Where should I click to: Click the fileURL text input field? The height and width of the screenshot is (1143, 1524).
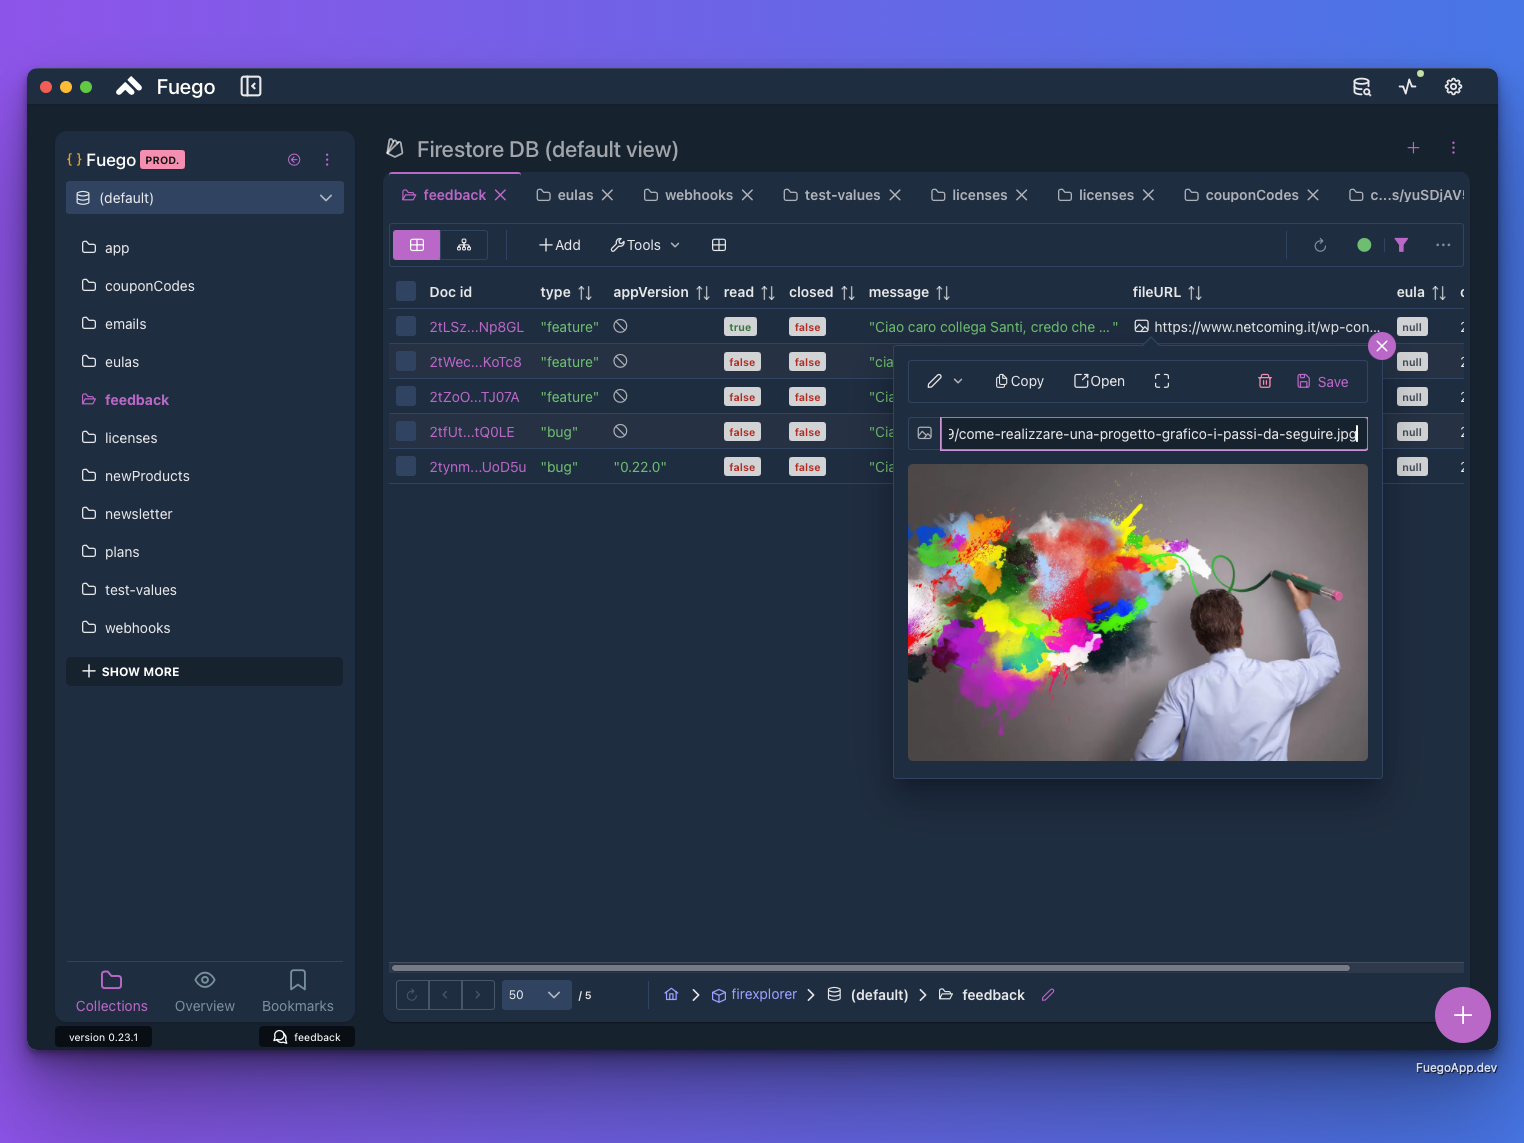pyautogui.click(x=1154, y=434)
